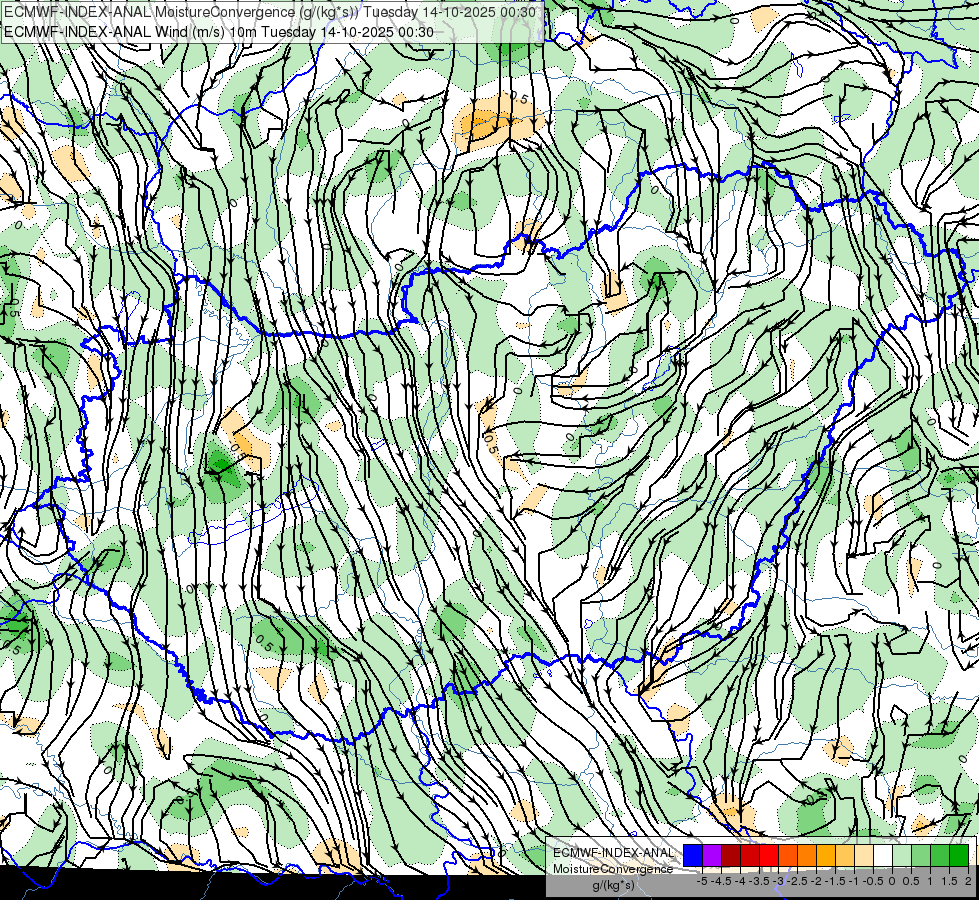This screenshot has height=900, width=979.
Task: Click the legend unit text 'g/(kg*s)'
Action: 614,885
